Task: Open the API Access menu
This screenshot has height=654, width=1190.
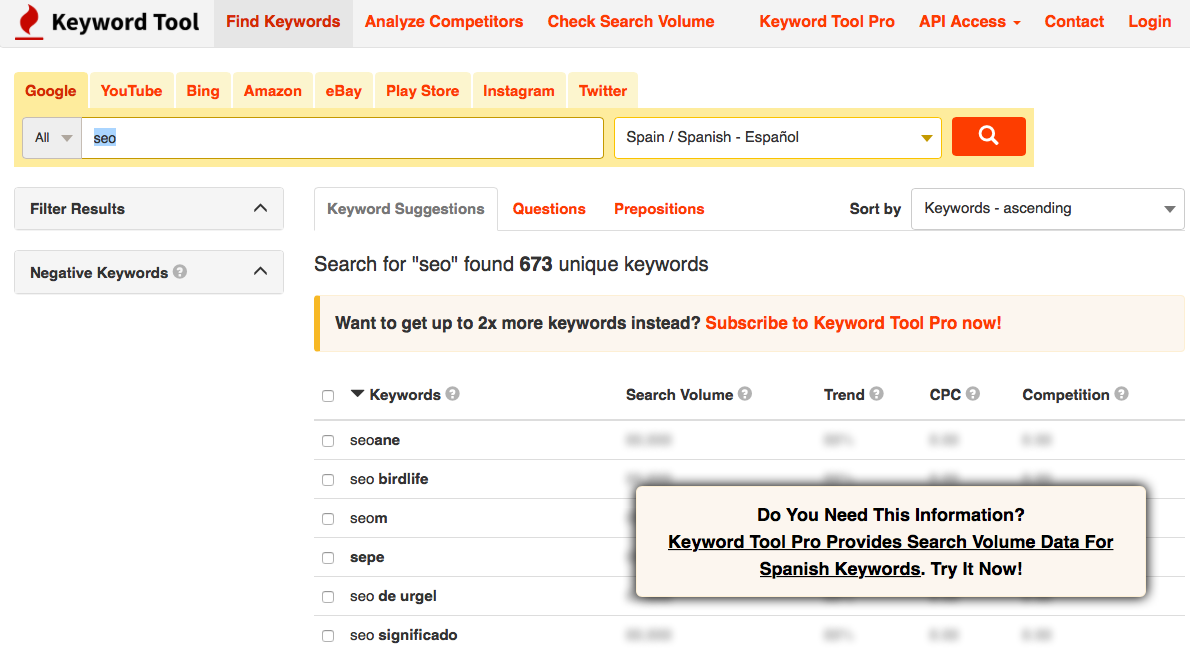Action: (969, 22)
